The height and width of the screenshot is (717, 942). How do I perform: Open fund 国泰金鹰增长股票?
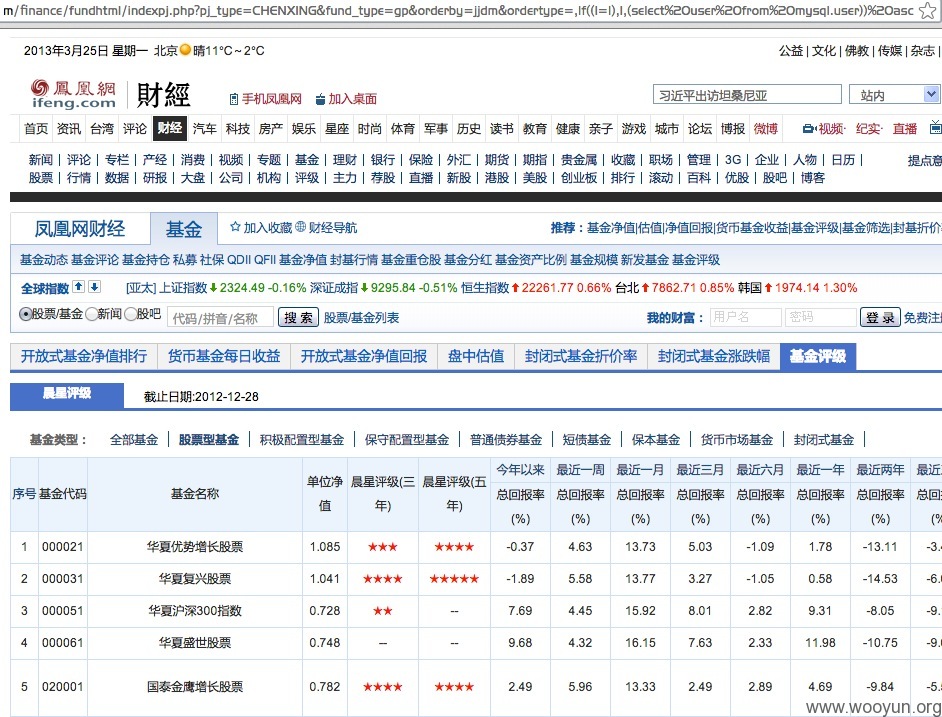195,686
